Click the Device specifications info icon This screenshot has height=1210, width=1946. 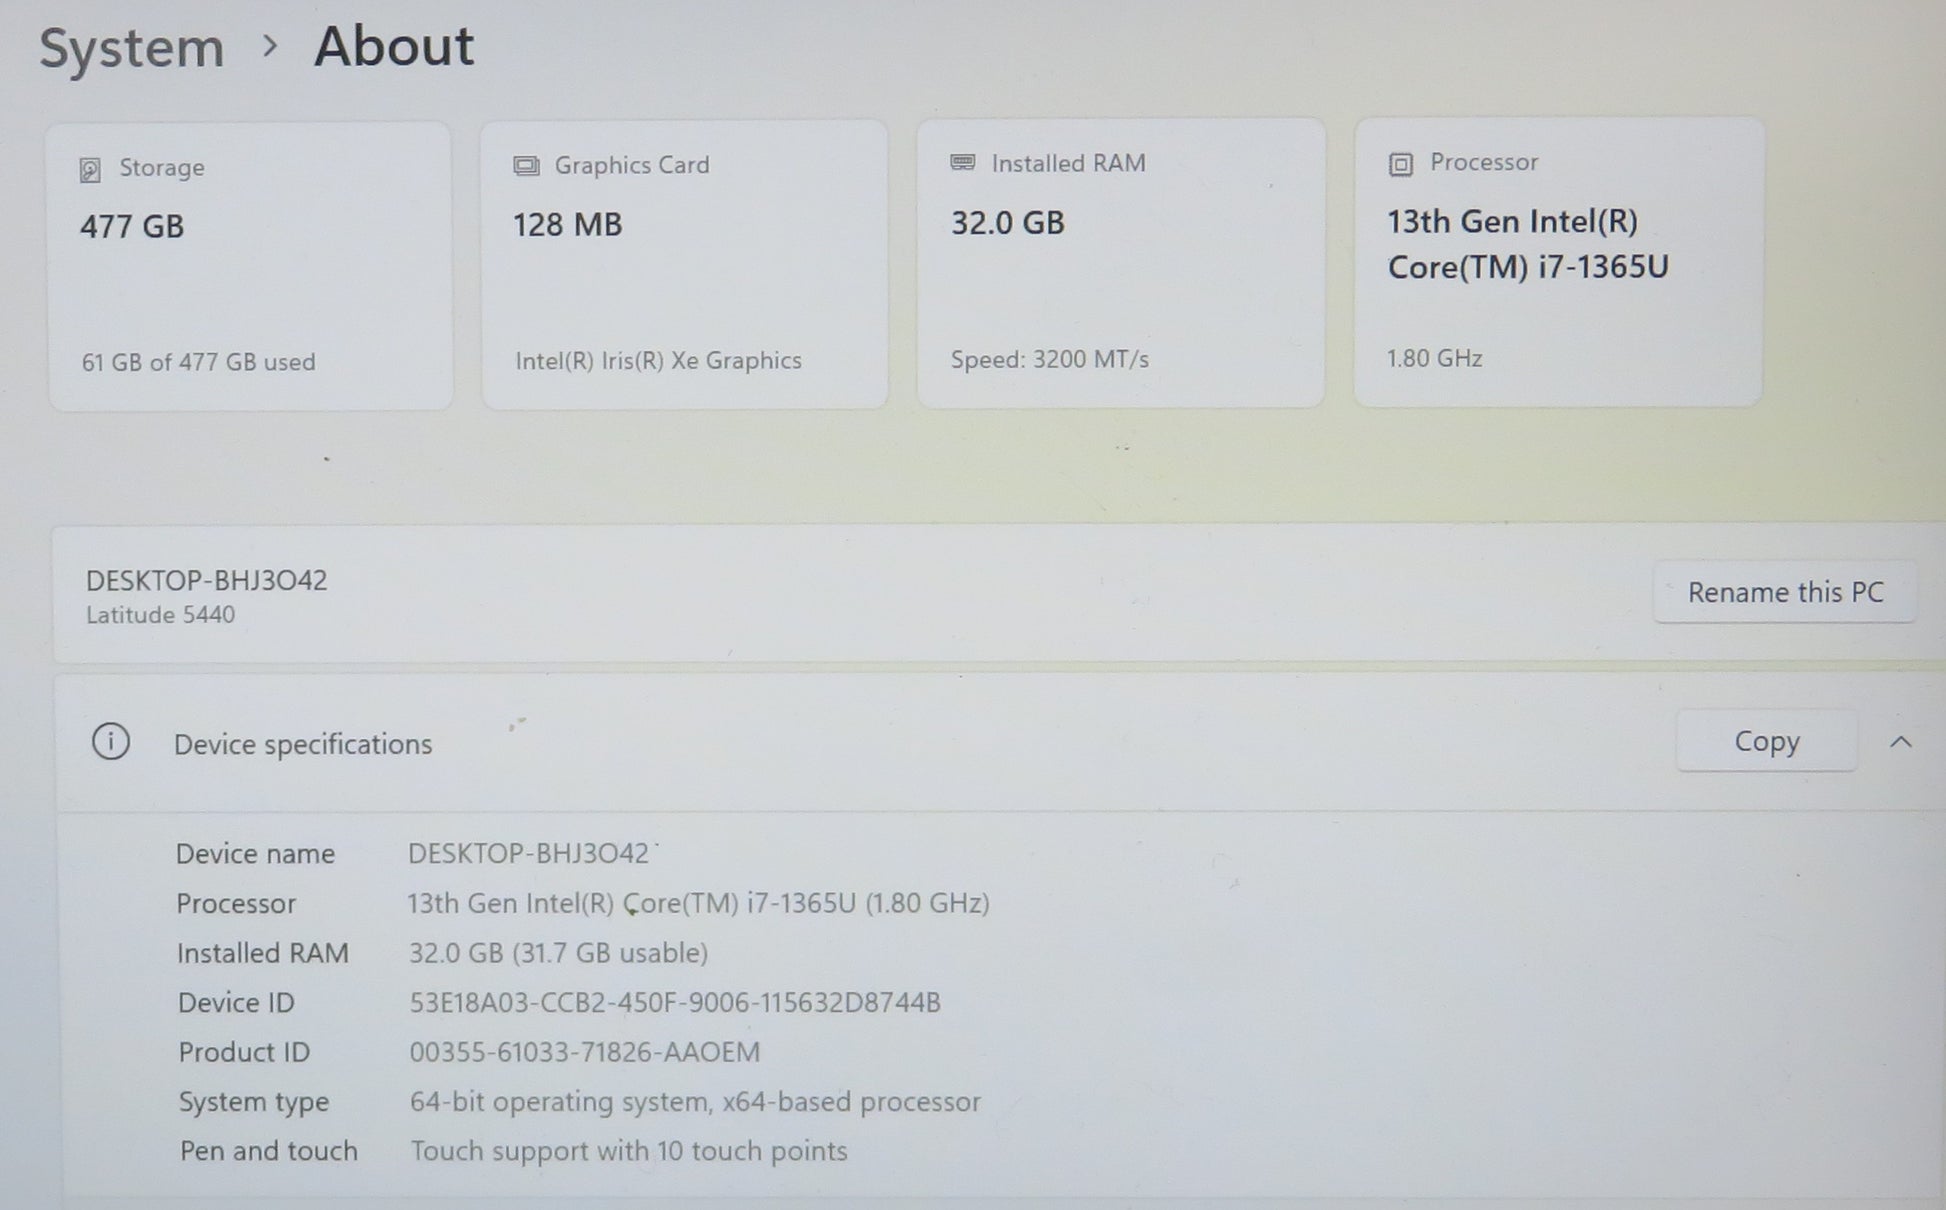pyautogui.click(x=111, y=742)
